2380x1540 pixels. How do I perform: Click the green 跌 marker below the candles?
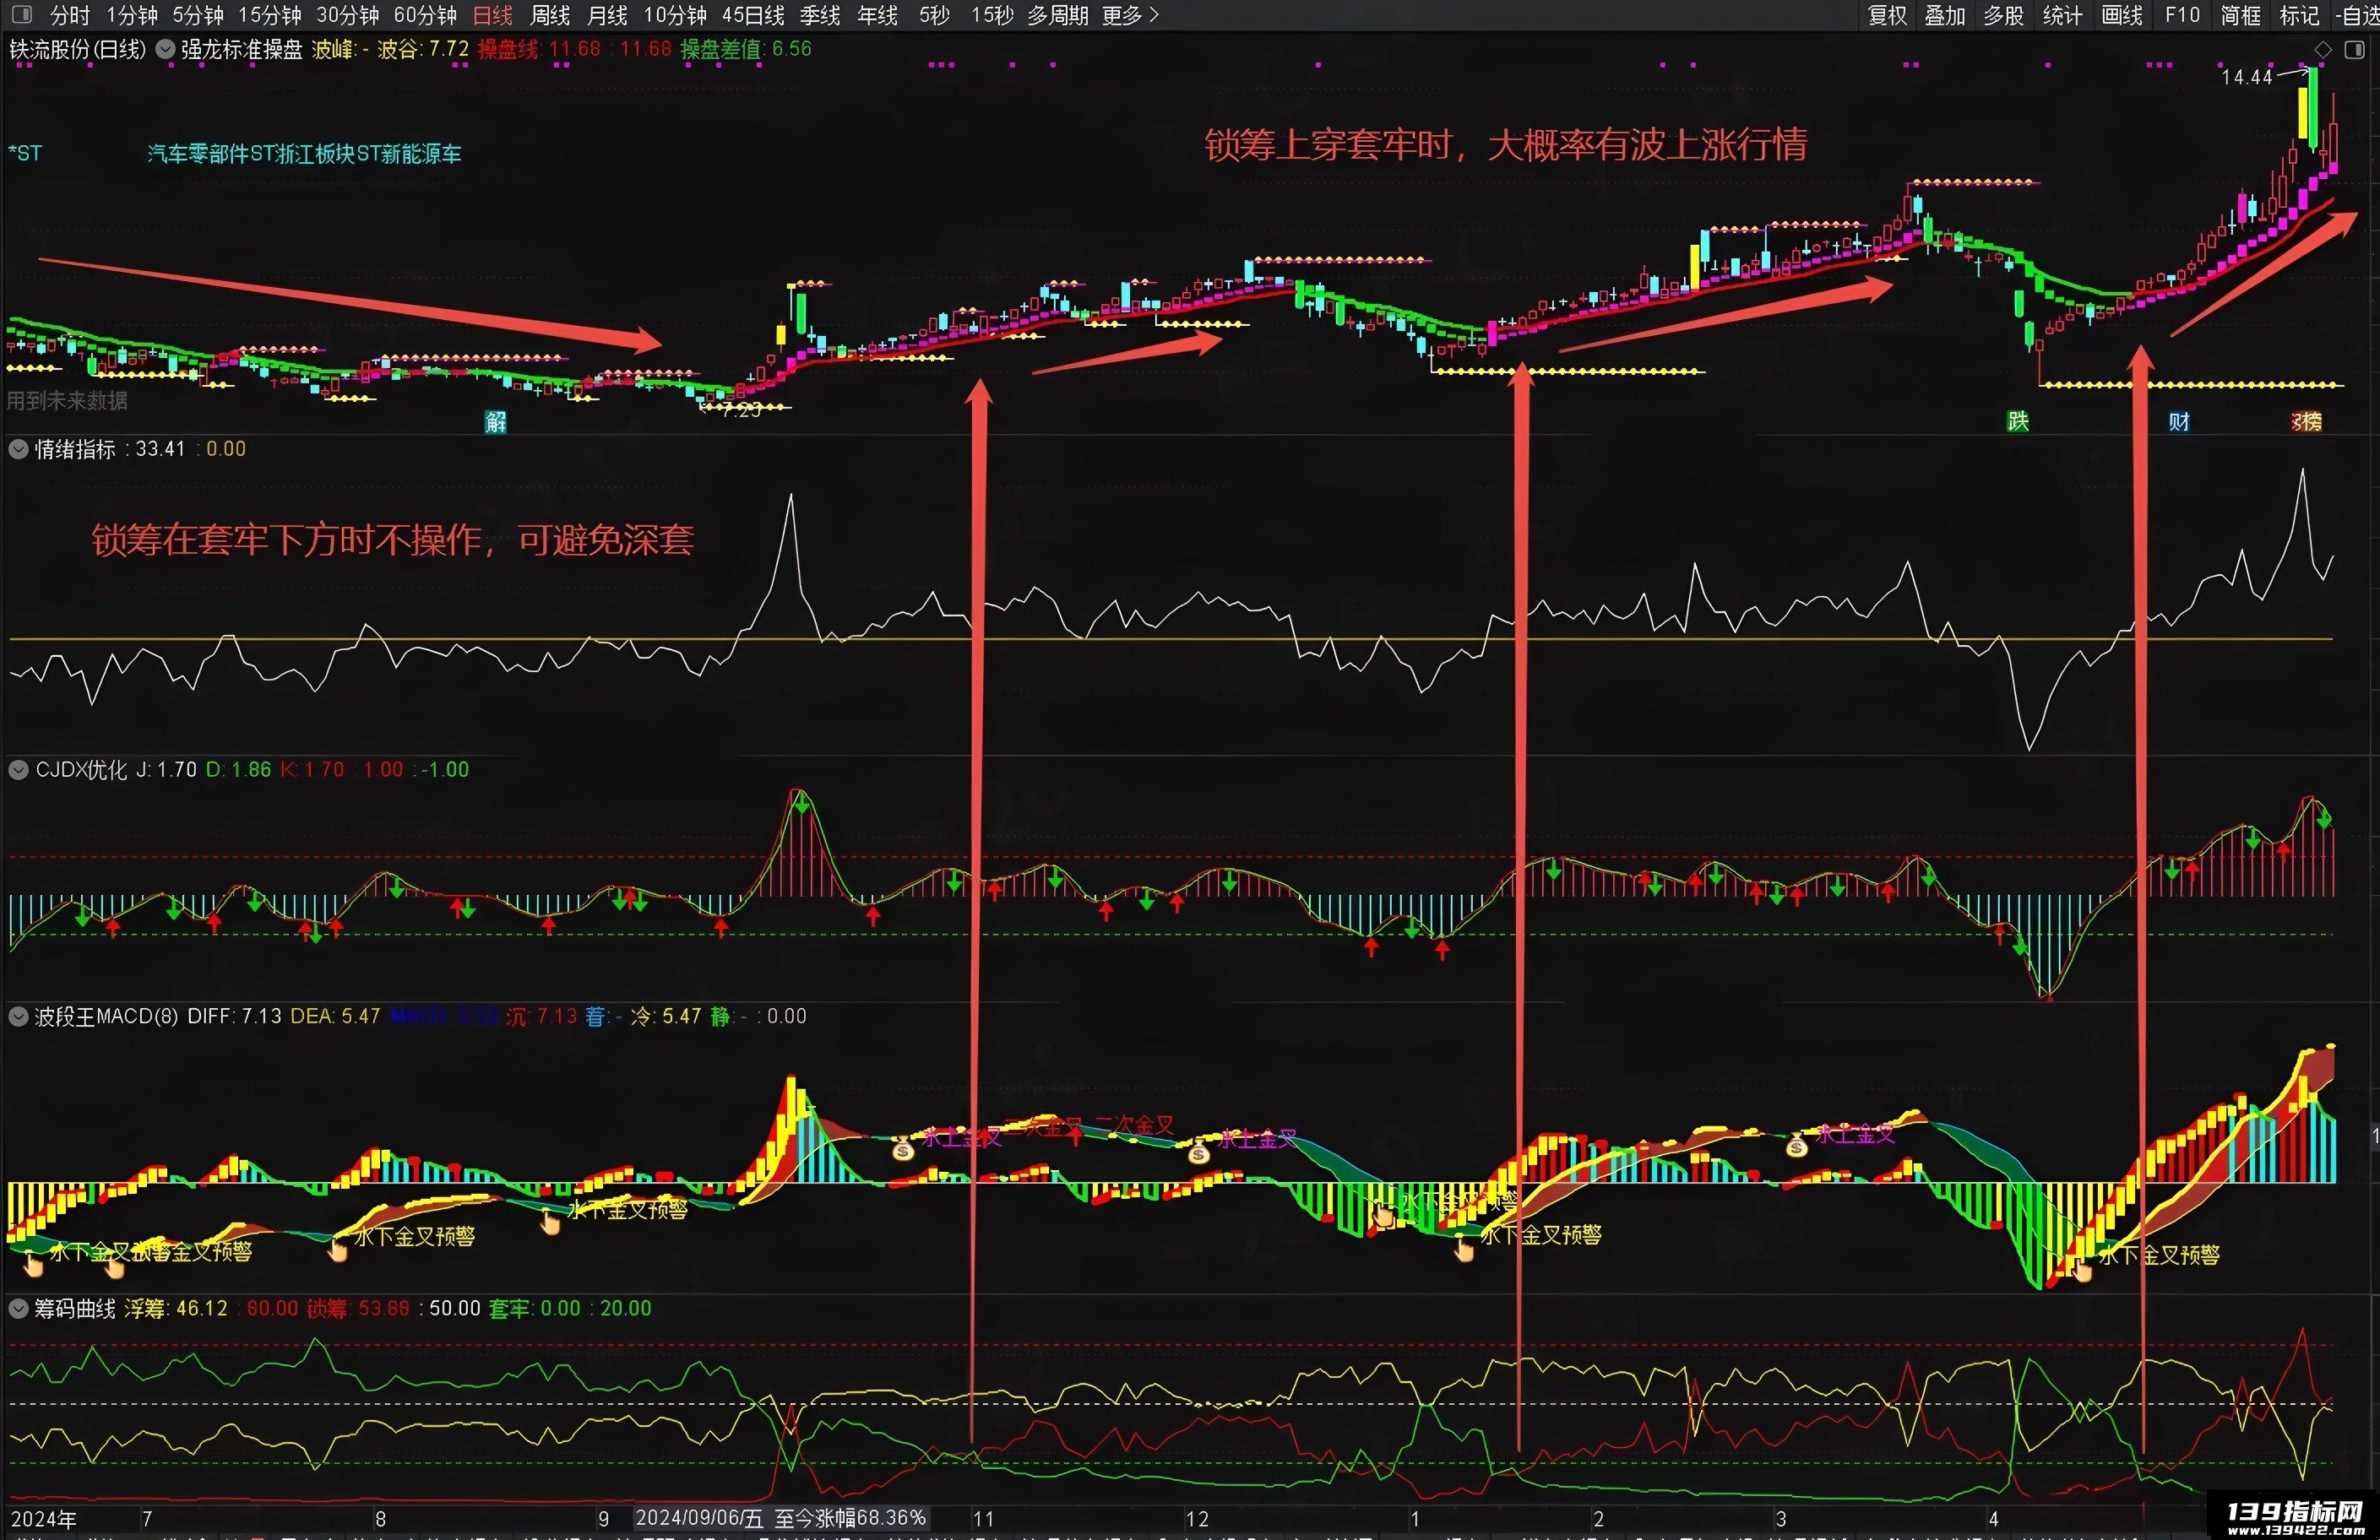(x=2018, y=421)
